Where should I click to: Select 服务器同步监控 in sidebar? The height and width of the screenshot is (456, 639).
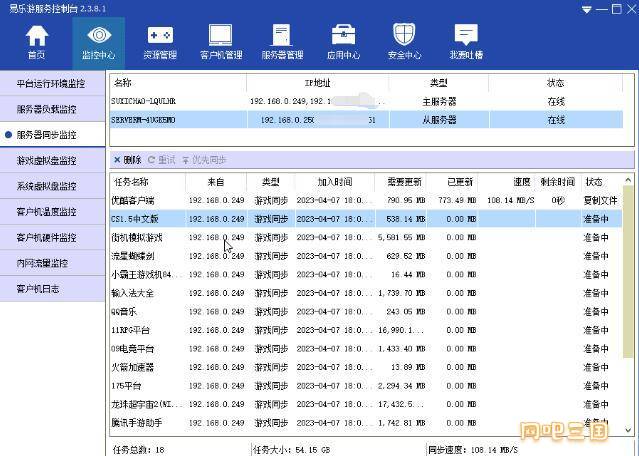52,135
